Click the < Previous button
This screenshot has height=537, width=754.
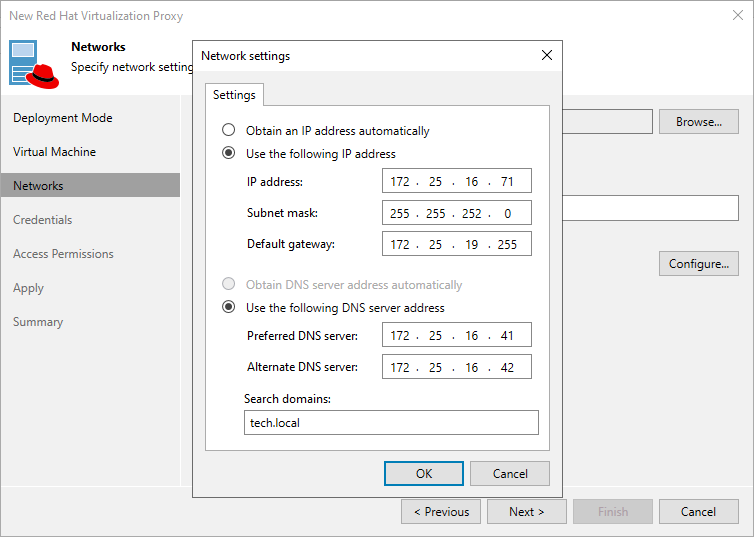pos(441,512)
